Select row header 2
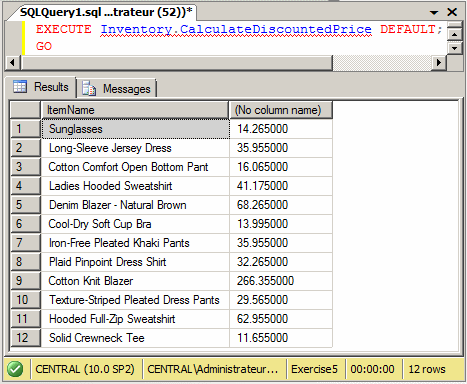This screenshot has height=384, width=467. [25, 148]
